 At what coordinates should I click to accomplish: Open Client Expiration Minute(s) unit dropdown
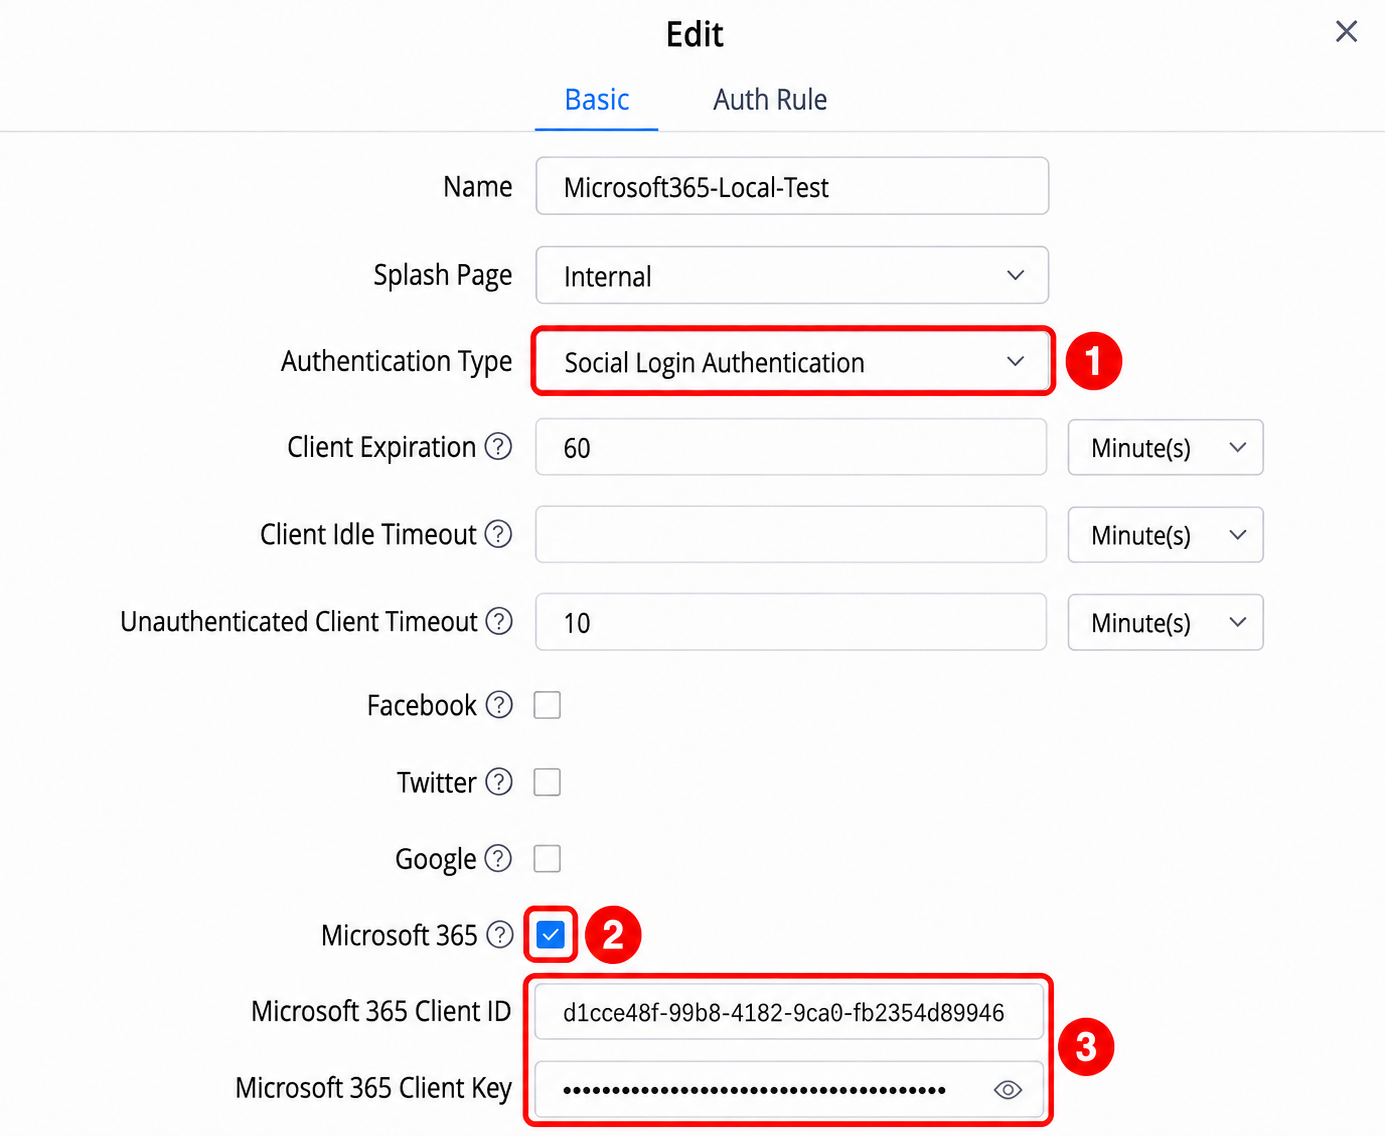point(1165,447)
